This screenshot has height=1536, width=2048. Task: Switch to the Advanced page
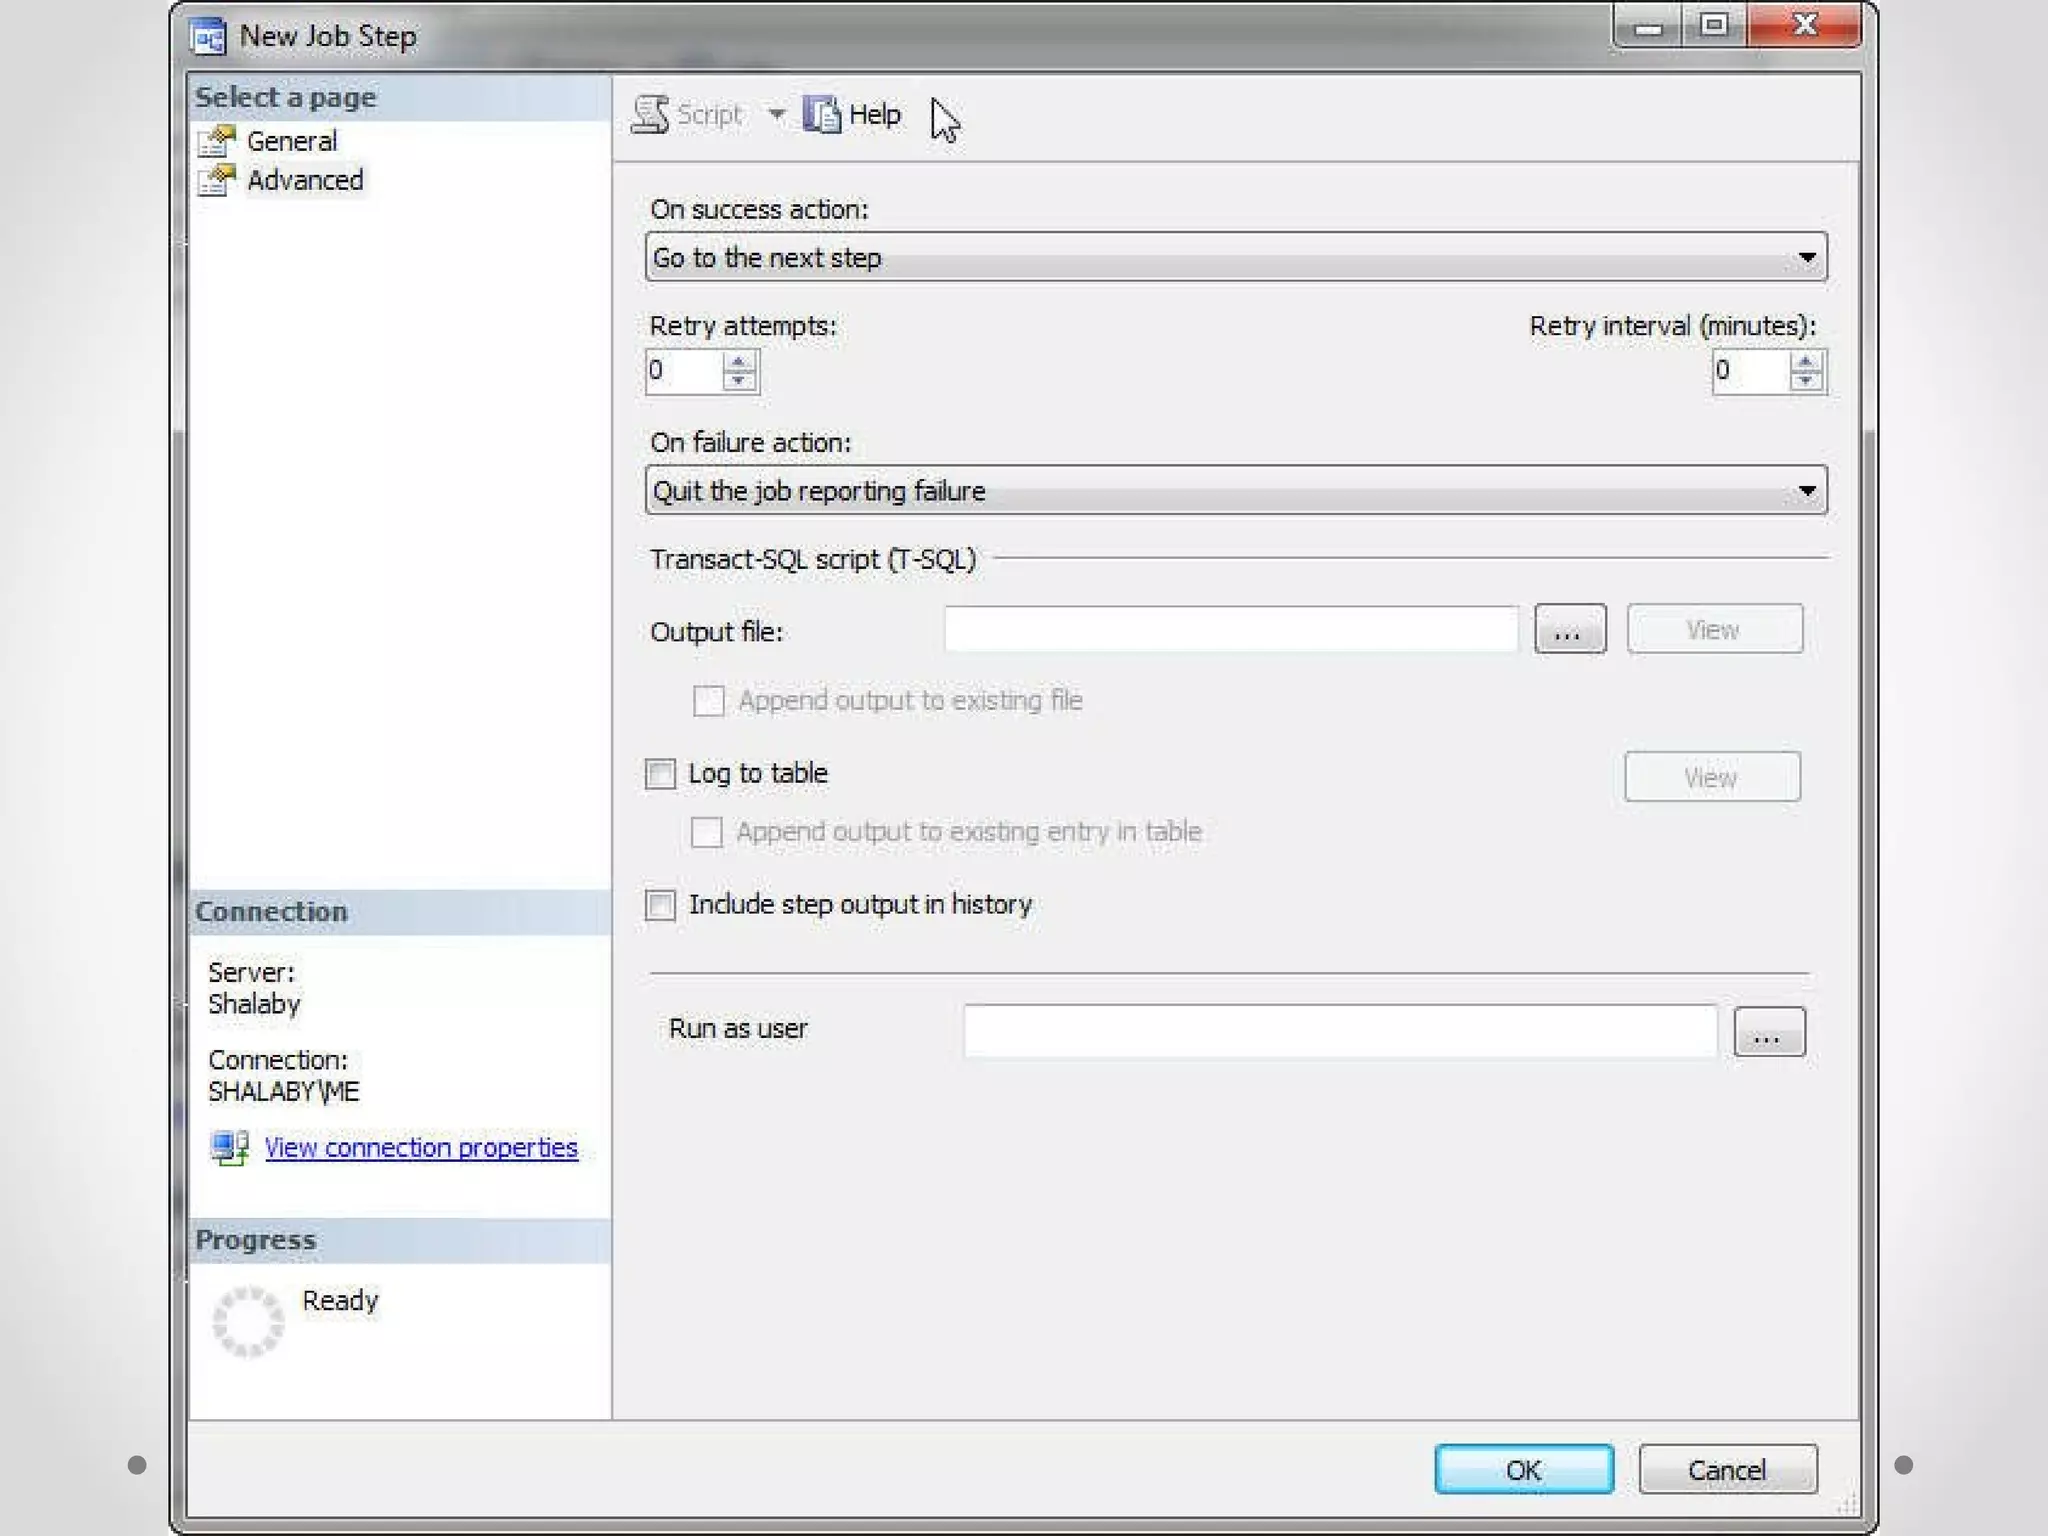[305, 180]
